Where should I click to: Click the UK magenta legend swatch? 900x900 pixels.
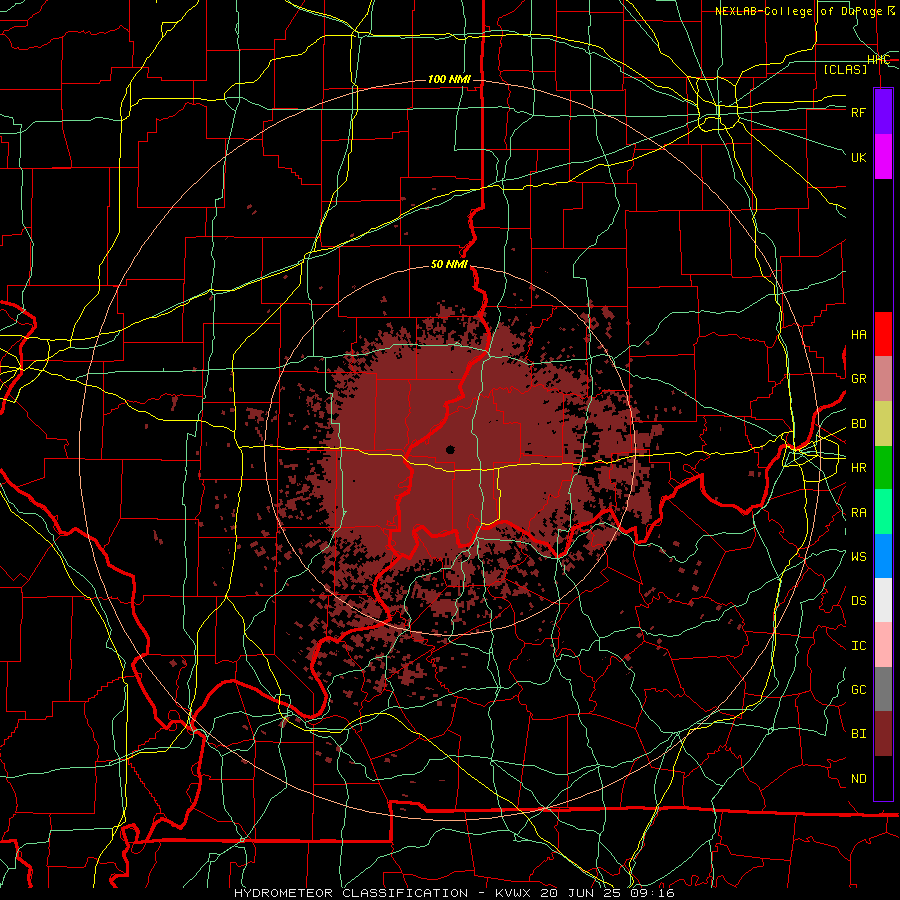pos(883,157)
